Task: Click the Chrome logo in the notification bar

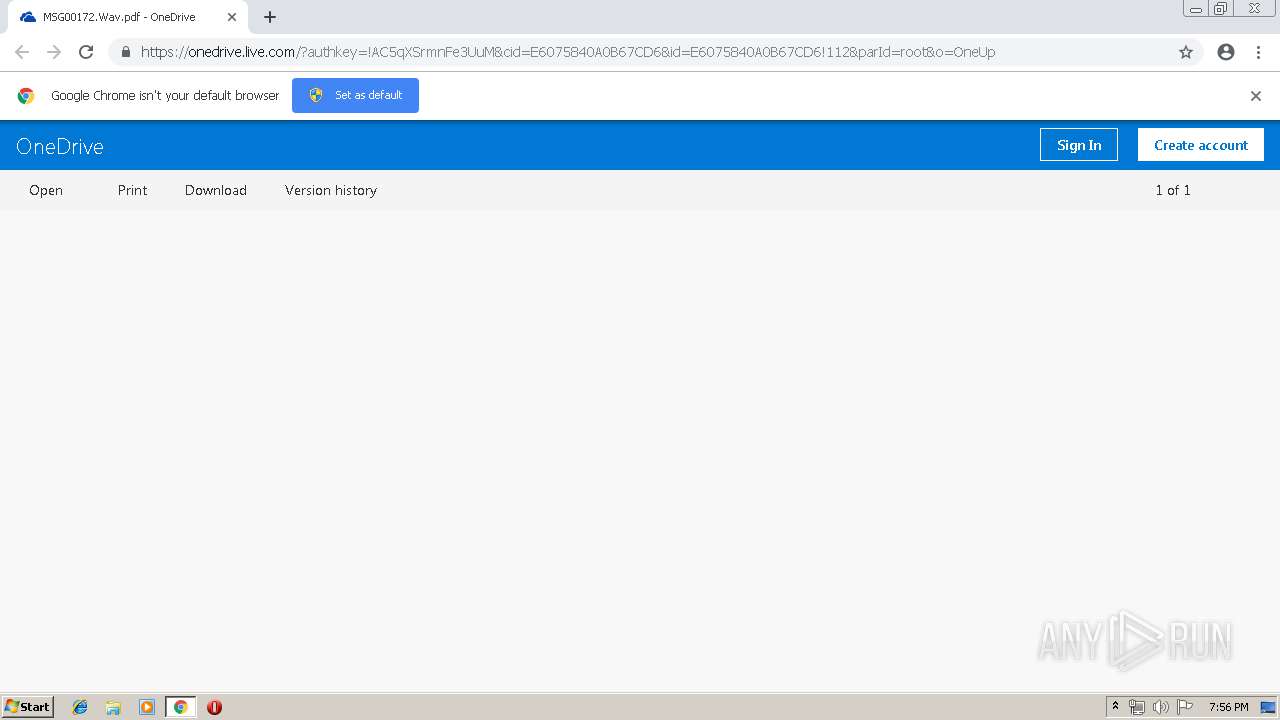Action: click(x=26, y=96)
